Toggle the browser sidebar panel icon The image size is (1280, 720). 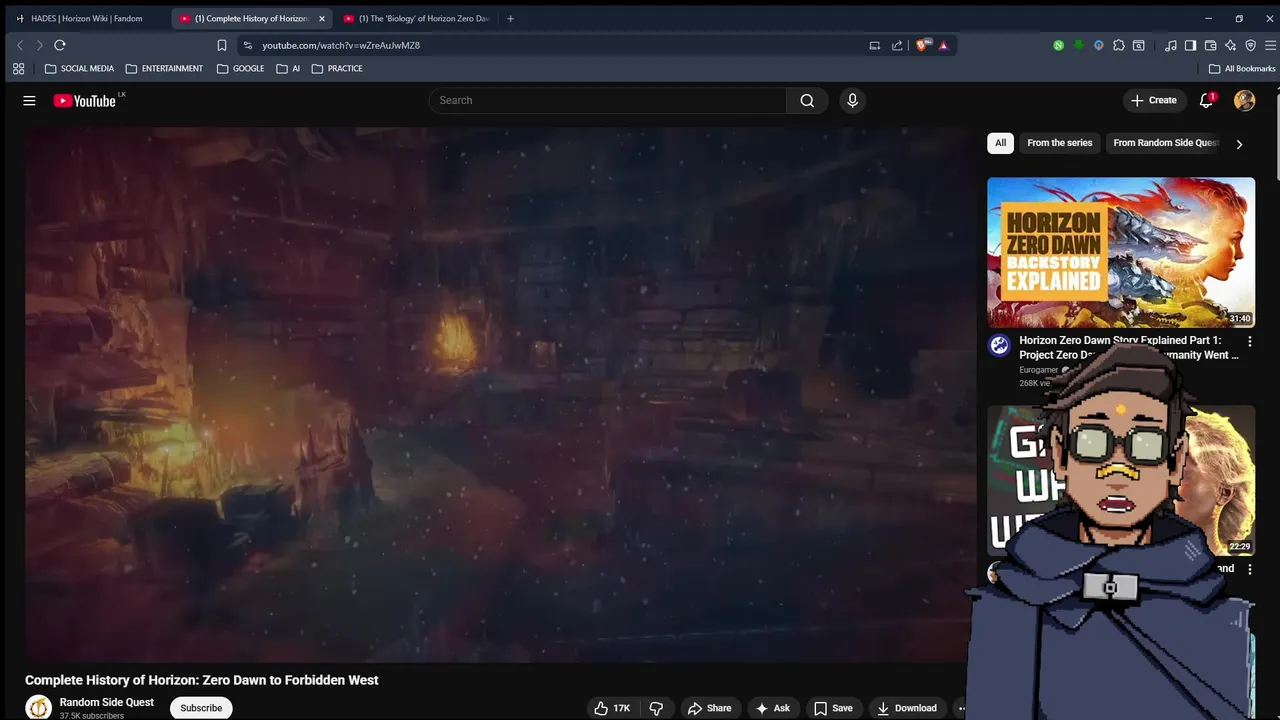click(x=1190, y=45)
